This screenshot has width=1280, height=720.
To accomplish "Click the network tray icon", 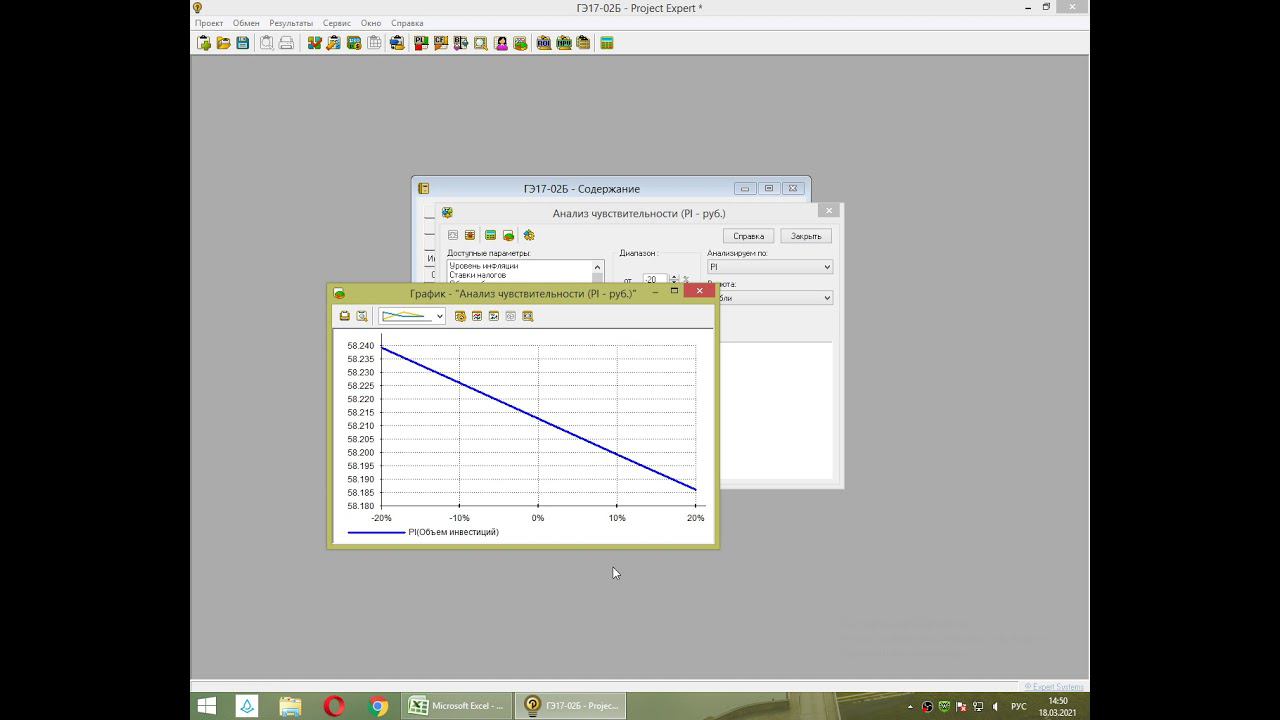I will [978, 707].
